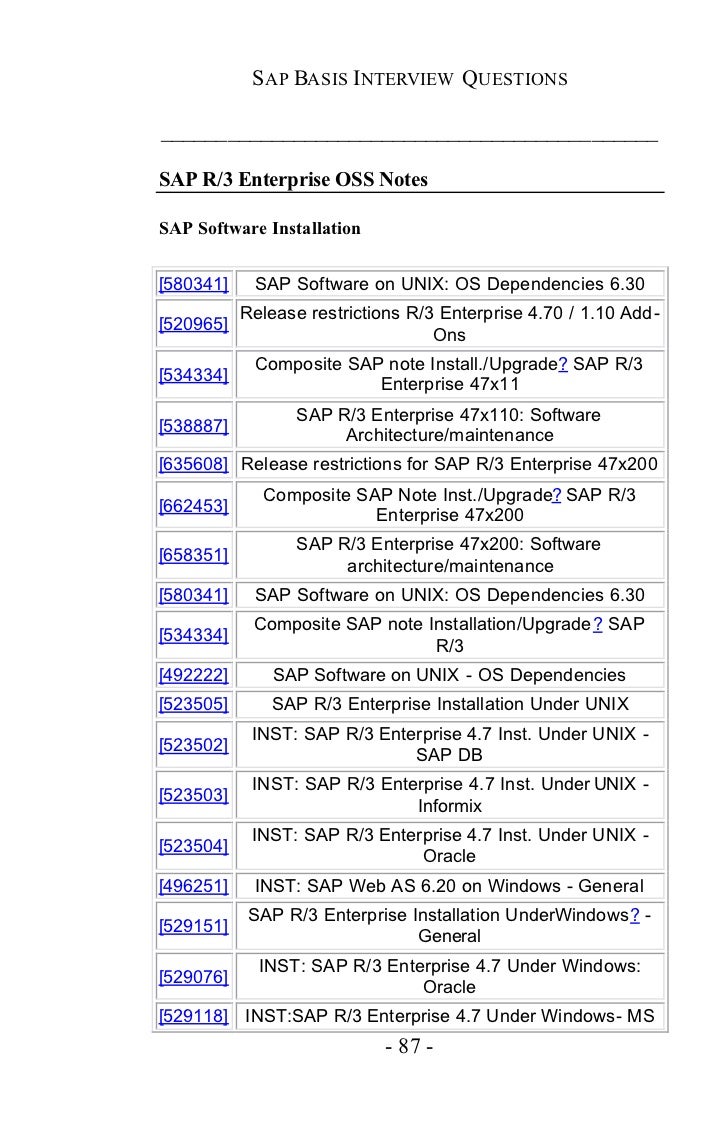Click 'INST: SAP R/3 Enterprise 4.7 Under Windows: Oracle' cell
Screen dimensions: 728x1126
(449, 977)
